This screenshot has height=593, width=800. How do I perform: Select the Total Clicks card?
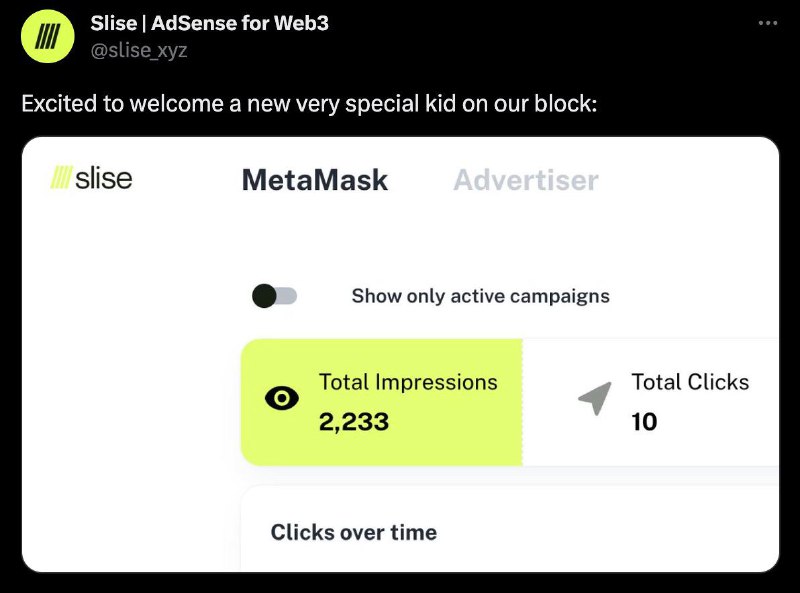pyautogui.click(x=651, y=402)
